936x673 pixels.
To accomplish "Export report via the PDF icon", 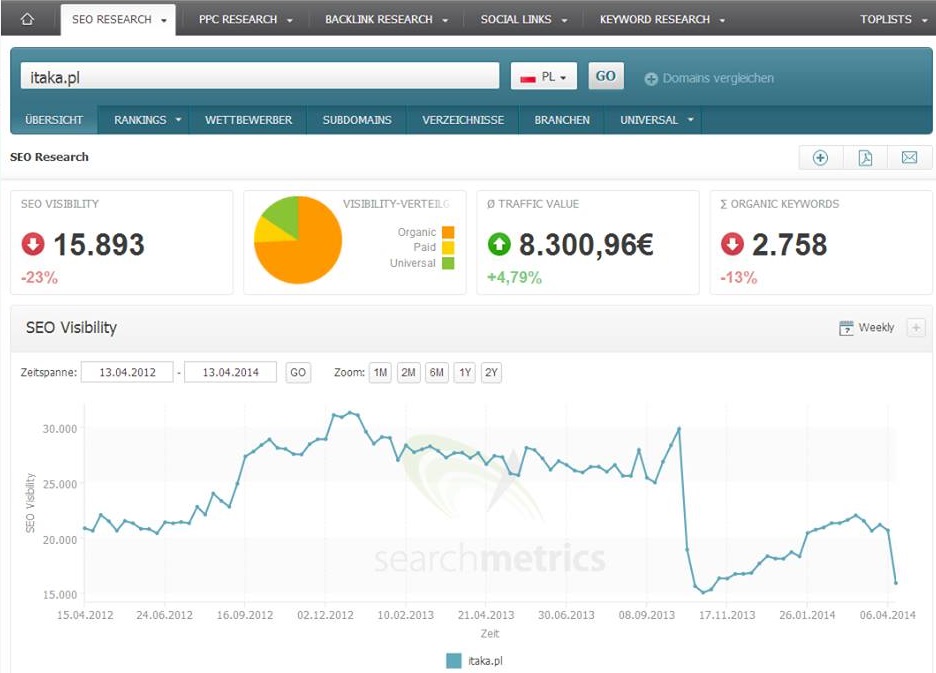I will [x=865, y=158].
